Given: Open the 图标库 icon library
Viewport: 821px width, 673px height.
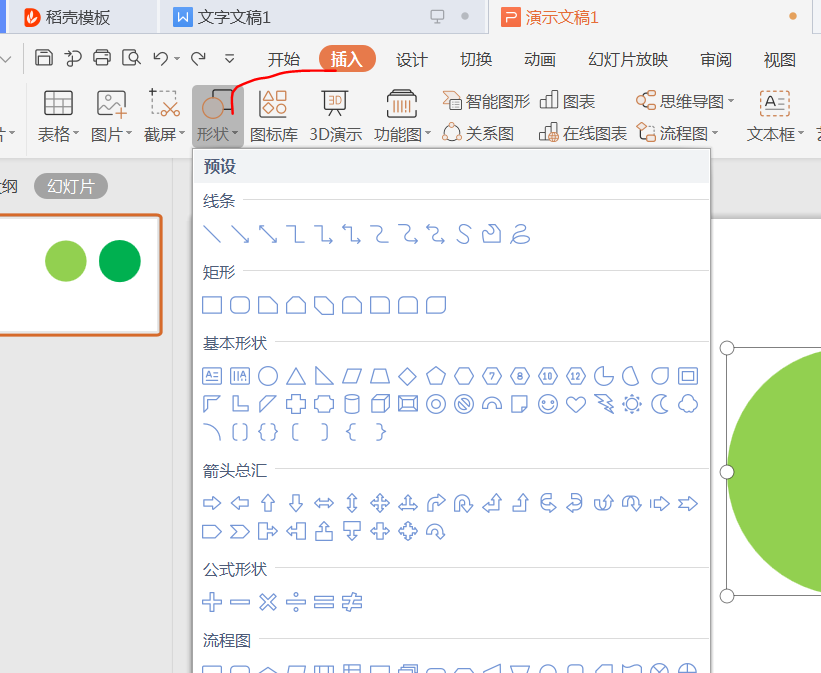Looking at the screenshot, I should (x=273, y=117).
